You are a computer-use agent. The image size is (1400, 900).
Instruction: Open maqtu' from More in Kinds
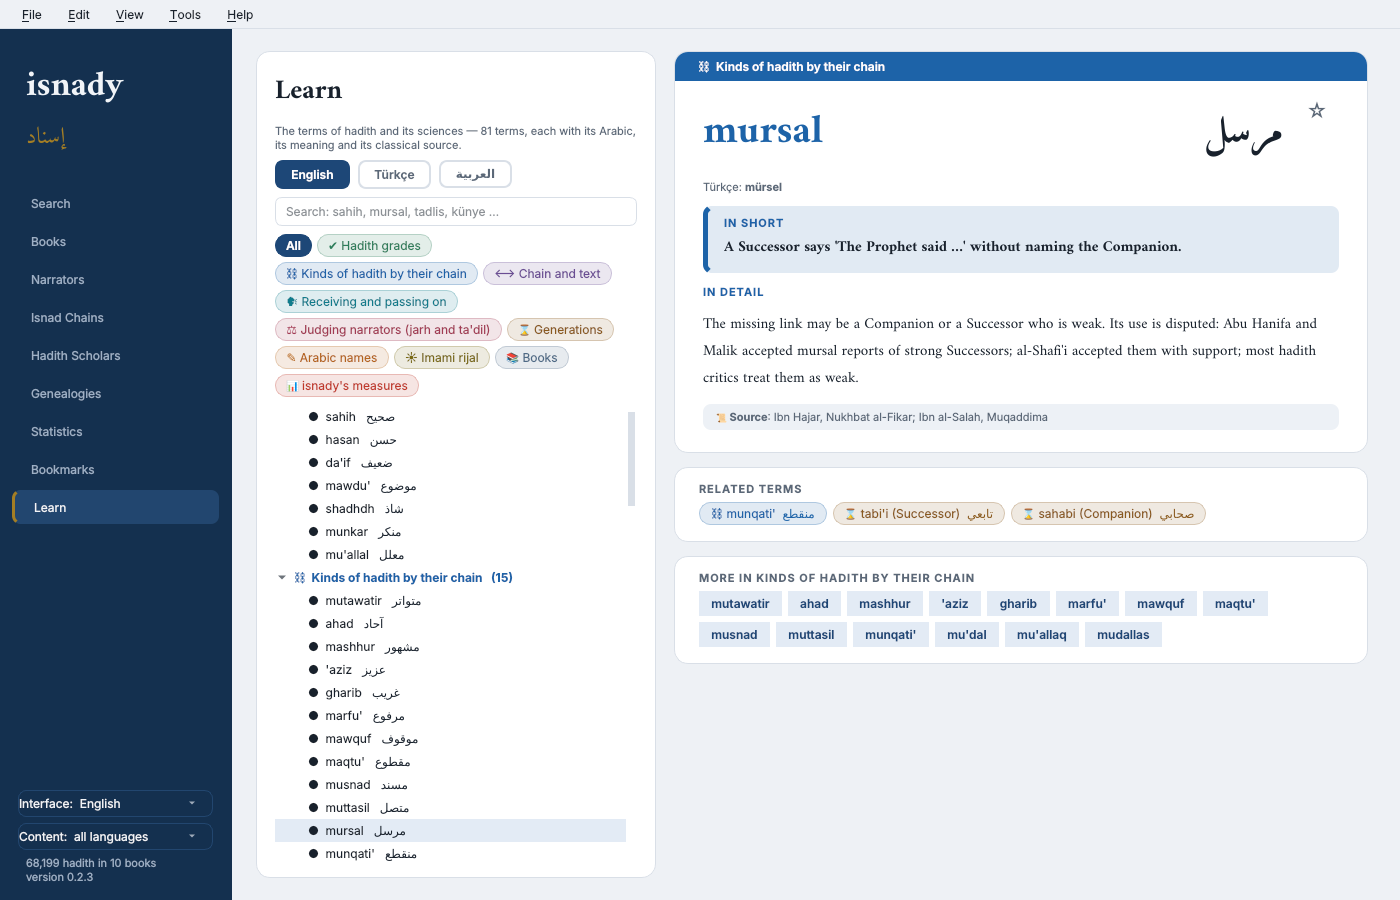click(x=1235, y=604)
